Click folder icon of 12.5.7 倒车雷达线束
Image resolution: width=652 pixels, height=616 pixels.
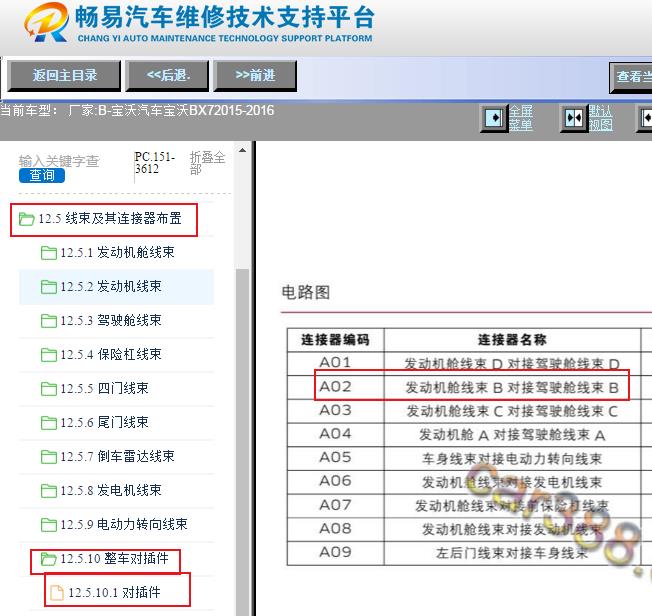pos(49,457)
